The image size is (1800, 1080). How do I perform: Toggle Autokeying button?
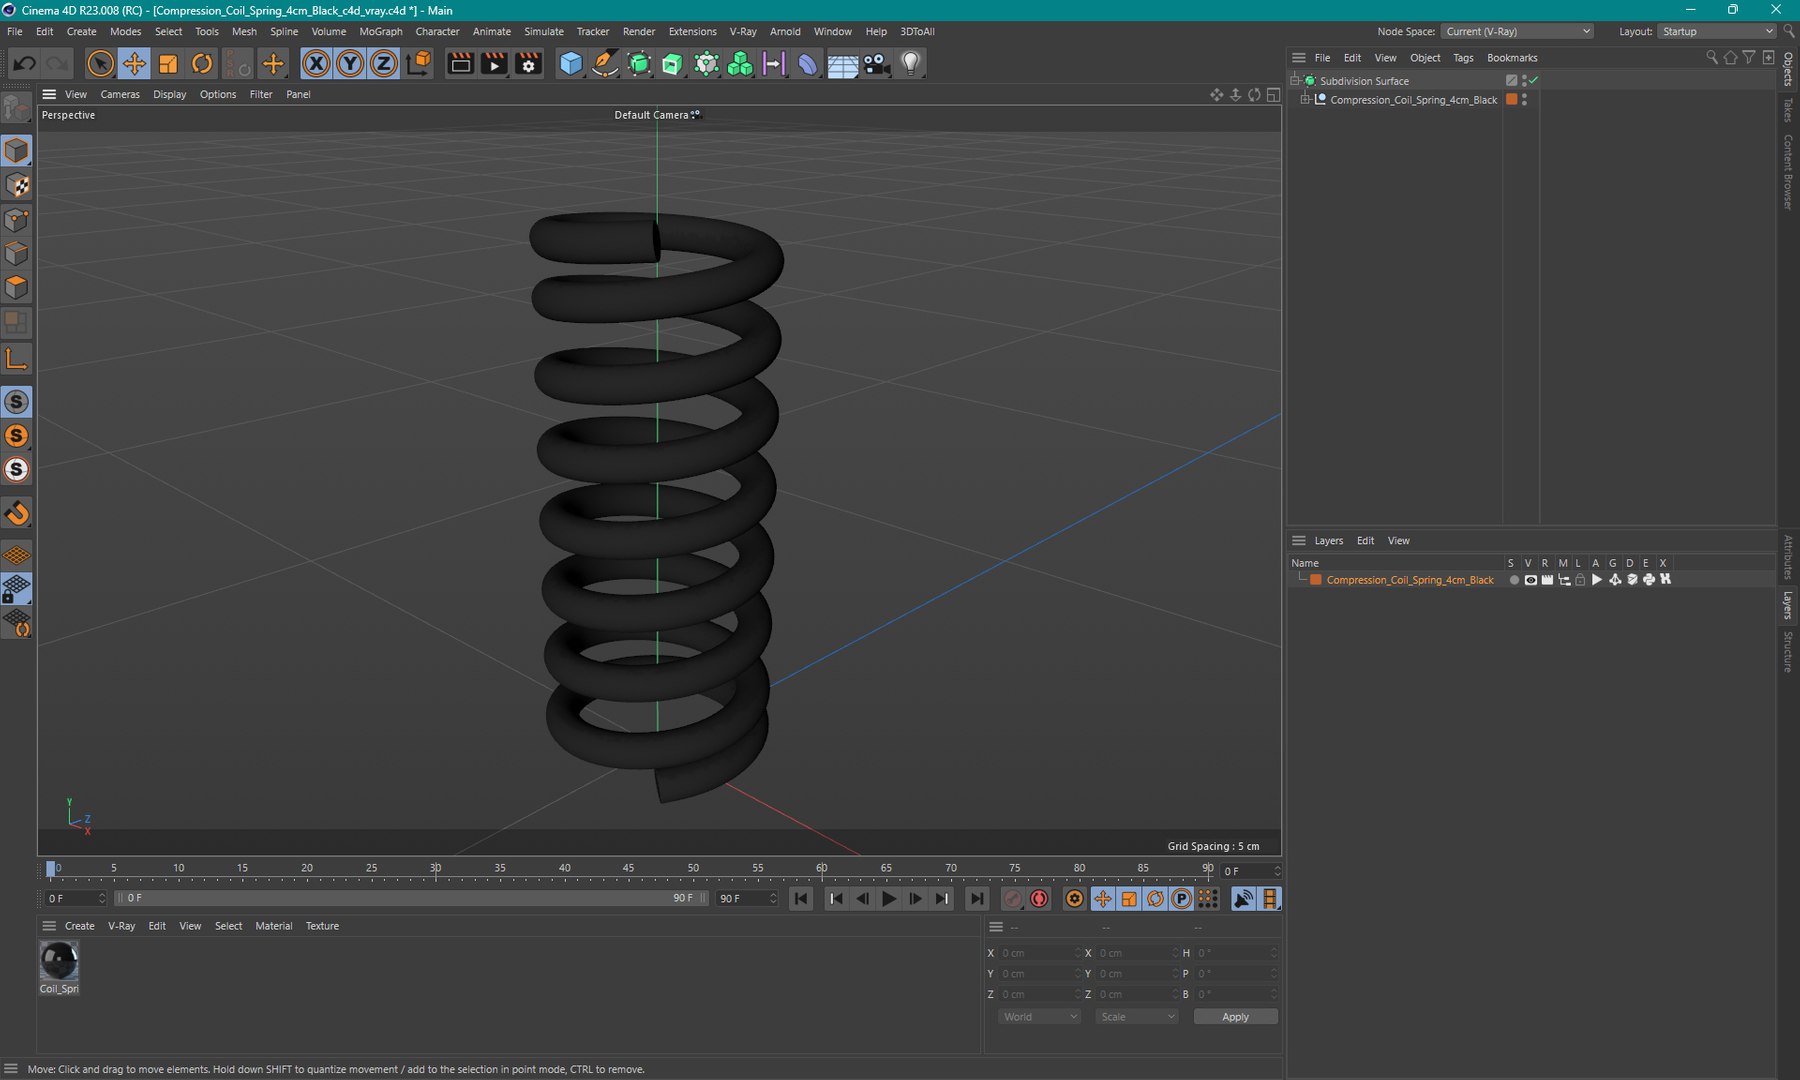pyautogui.click(x=1039, y=899)
